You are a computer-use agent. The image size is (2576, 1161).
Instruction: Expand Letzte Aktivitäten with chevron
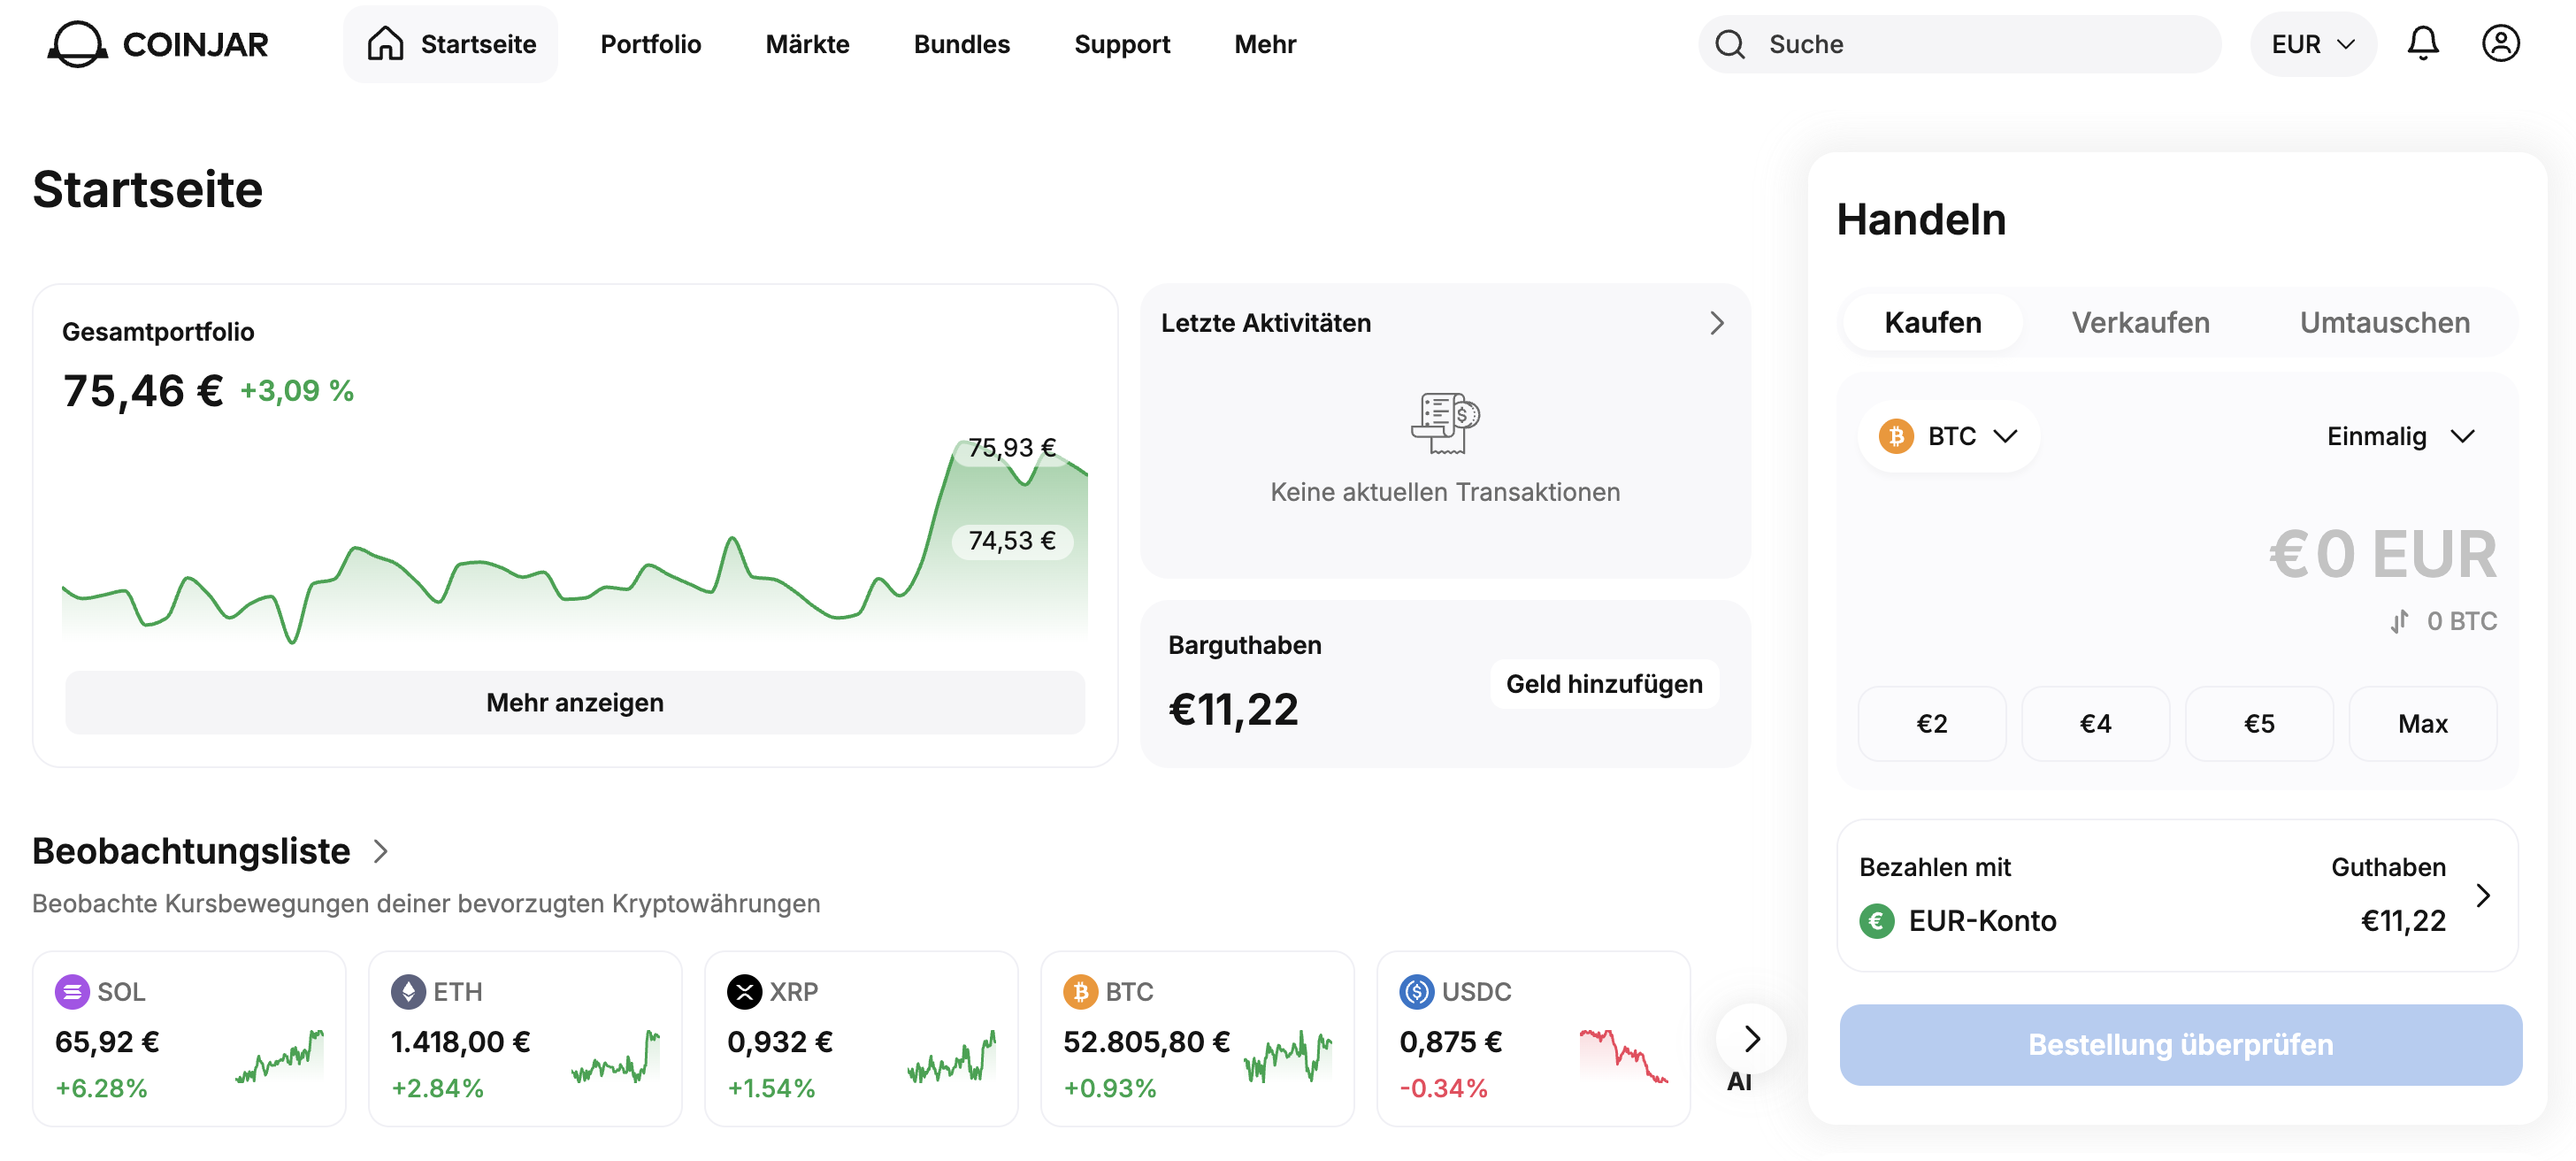pos(1716,324)
